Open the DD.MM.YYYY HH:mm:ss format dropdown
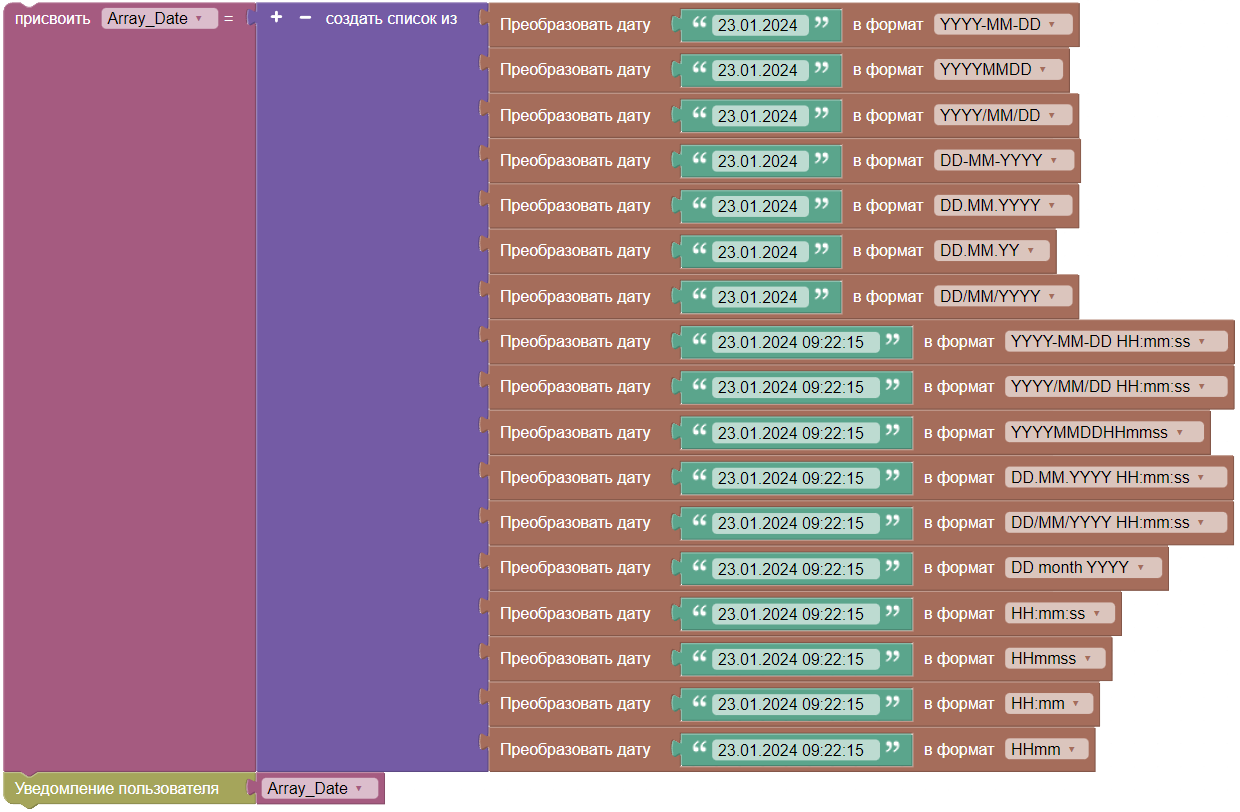The image size is (1240, 812). 1116,477
